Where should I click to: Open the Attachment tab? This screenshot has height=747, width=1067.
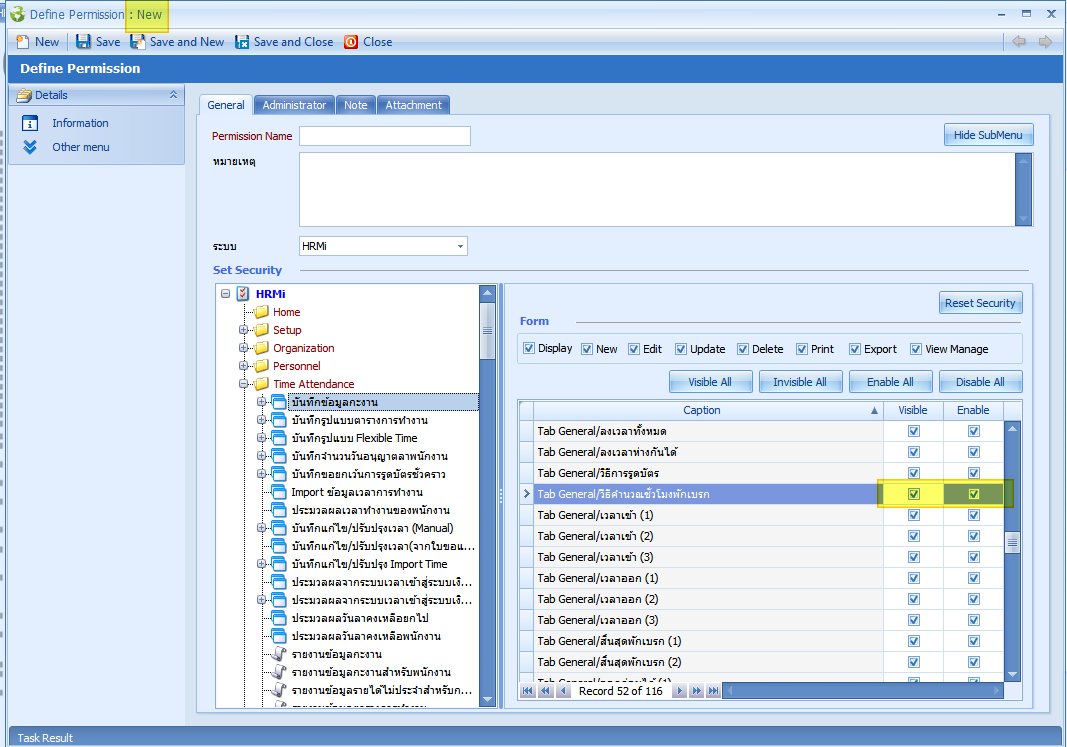pyautogui.click(x=413, y=105)
